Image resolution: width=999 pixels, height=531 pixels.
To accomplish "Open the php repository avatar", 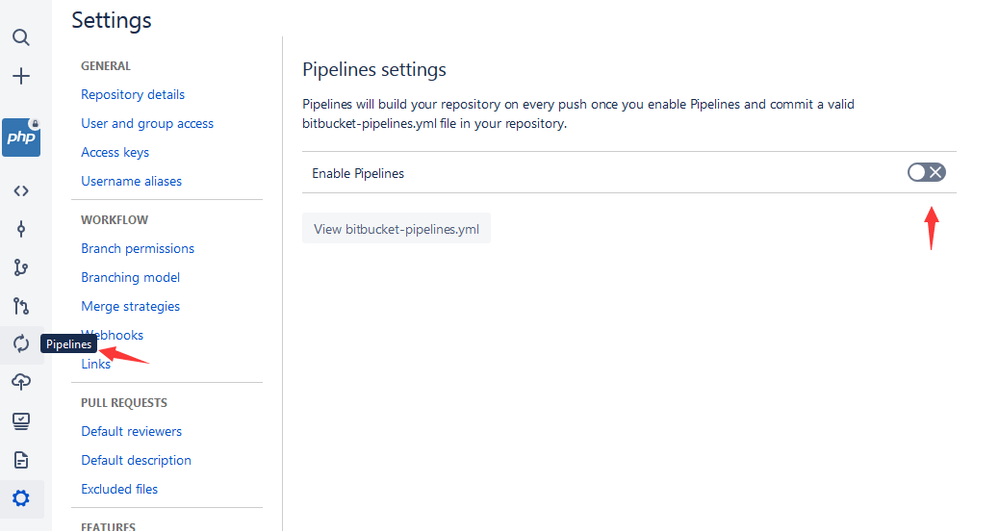I will click(x=21, y=137).
